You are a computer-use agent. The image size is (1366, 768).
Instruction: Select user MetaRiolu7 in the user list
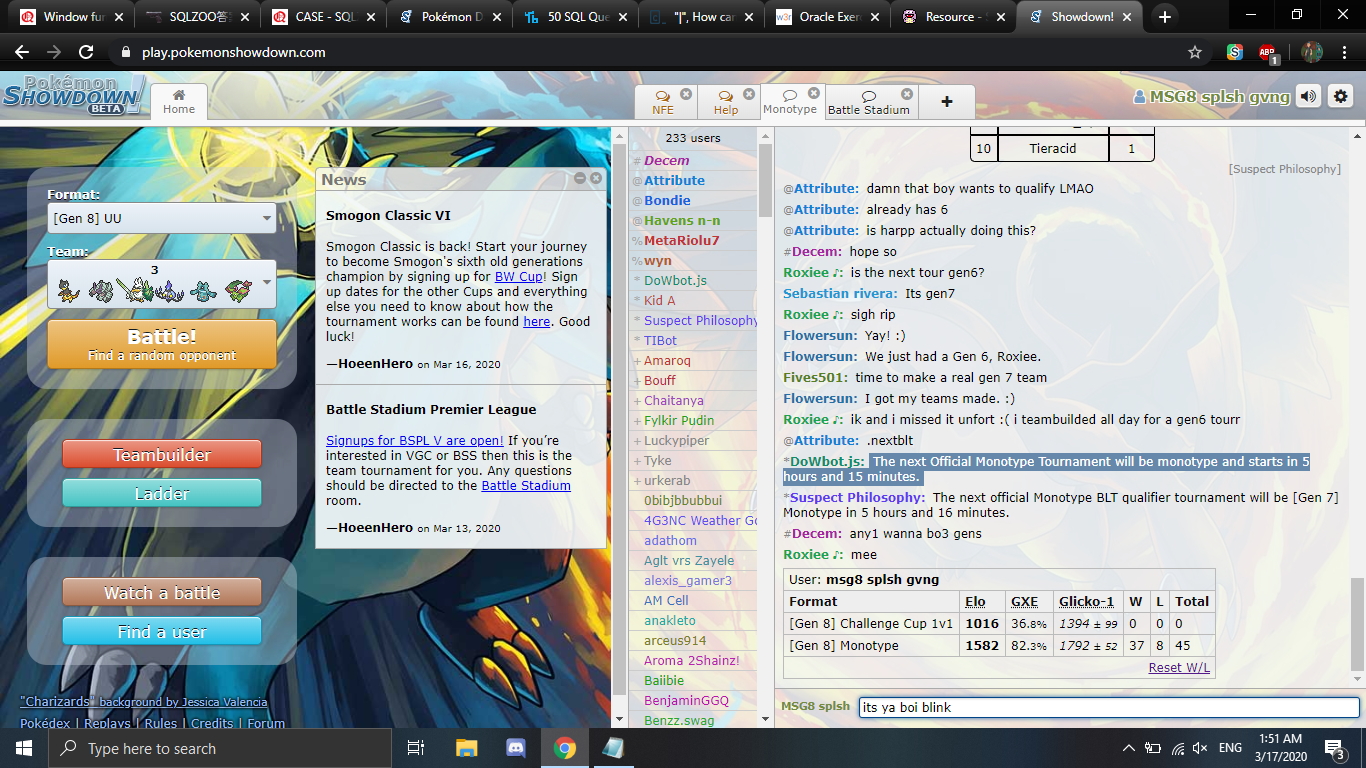(x=681, y=240)
